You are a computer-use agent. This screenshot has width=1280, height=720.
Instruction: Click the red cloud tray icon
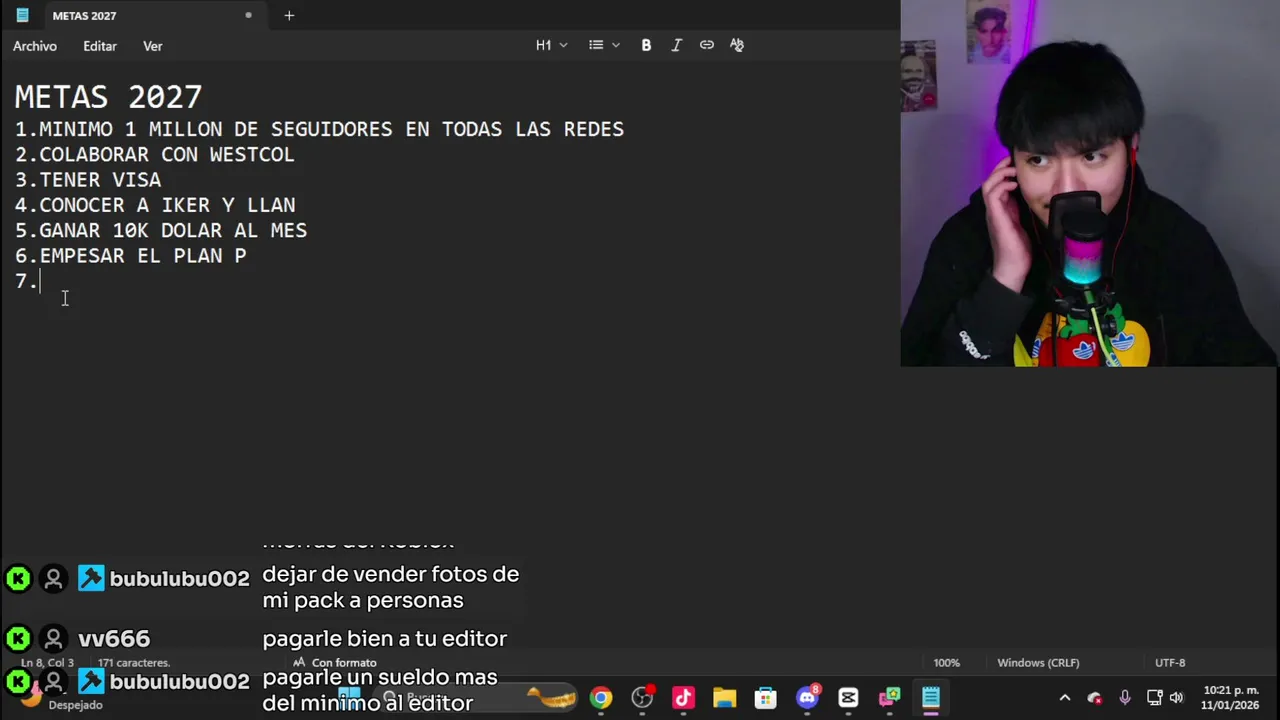pos(1095,698)
